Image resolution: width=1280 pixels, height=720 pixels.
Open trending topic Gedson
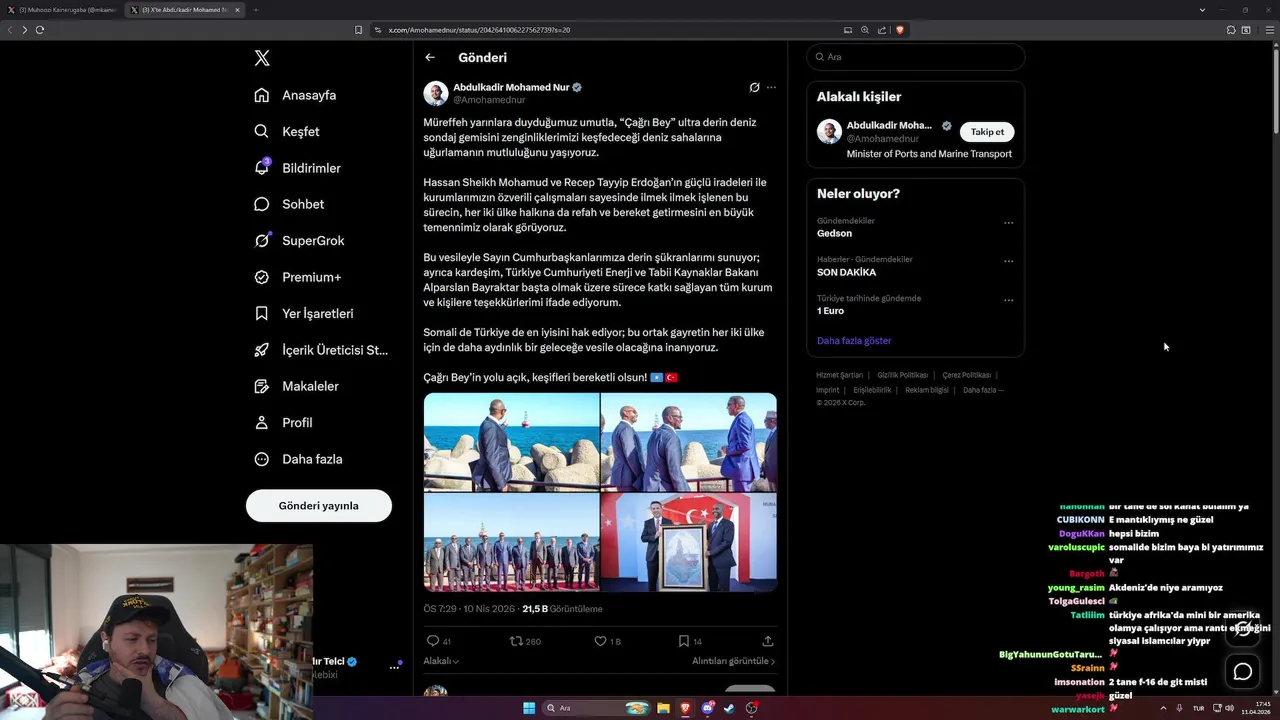[834, 233]
